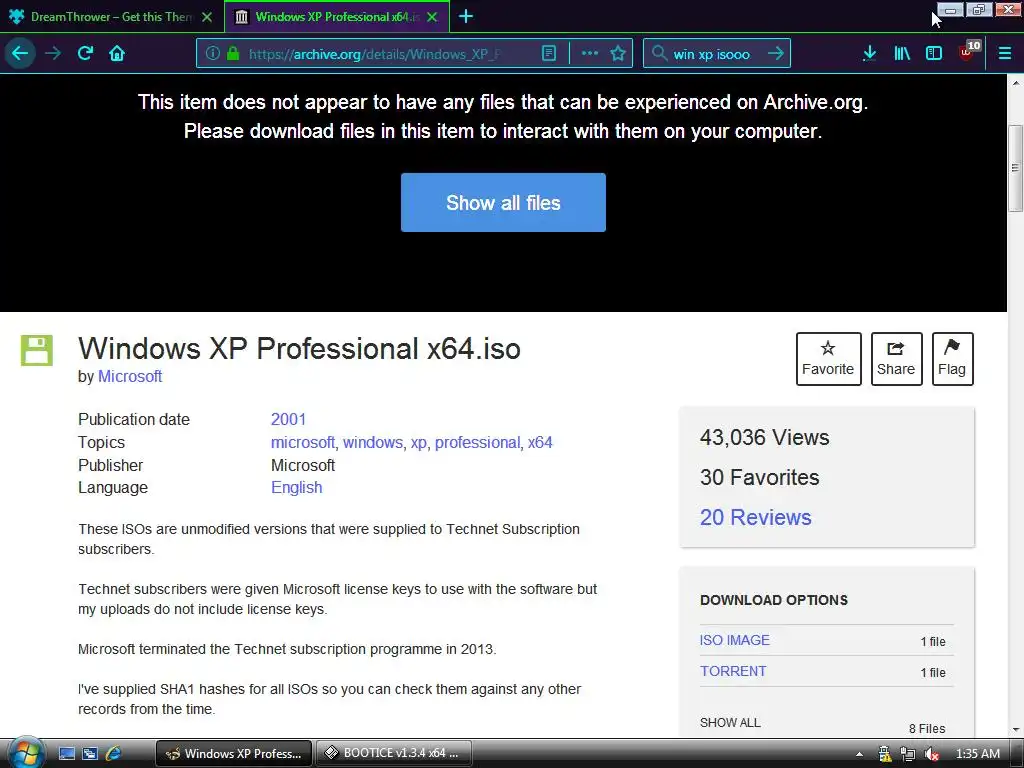Image resolution: width=1024 pixels, height=768 pixels.
Task: Open the library bookshelf icon
Action: click(x=902, y=53)
